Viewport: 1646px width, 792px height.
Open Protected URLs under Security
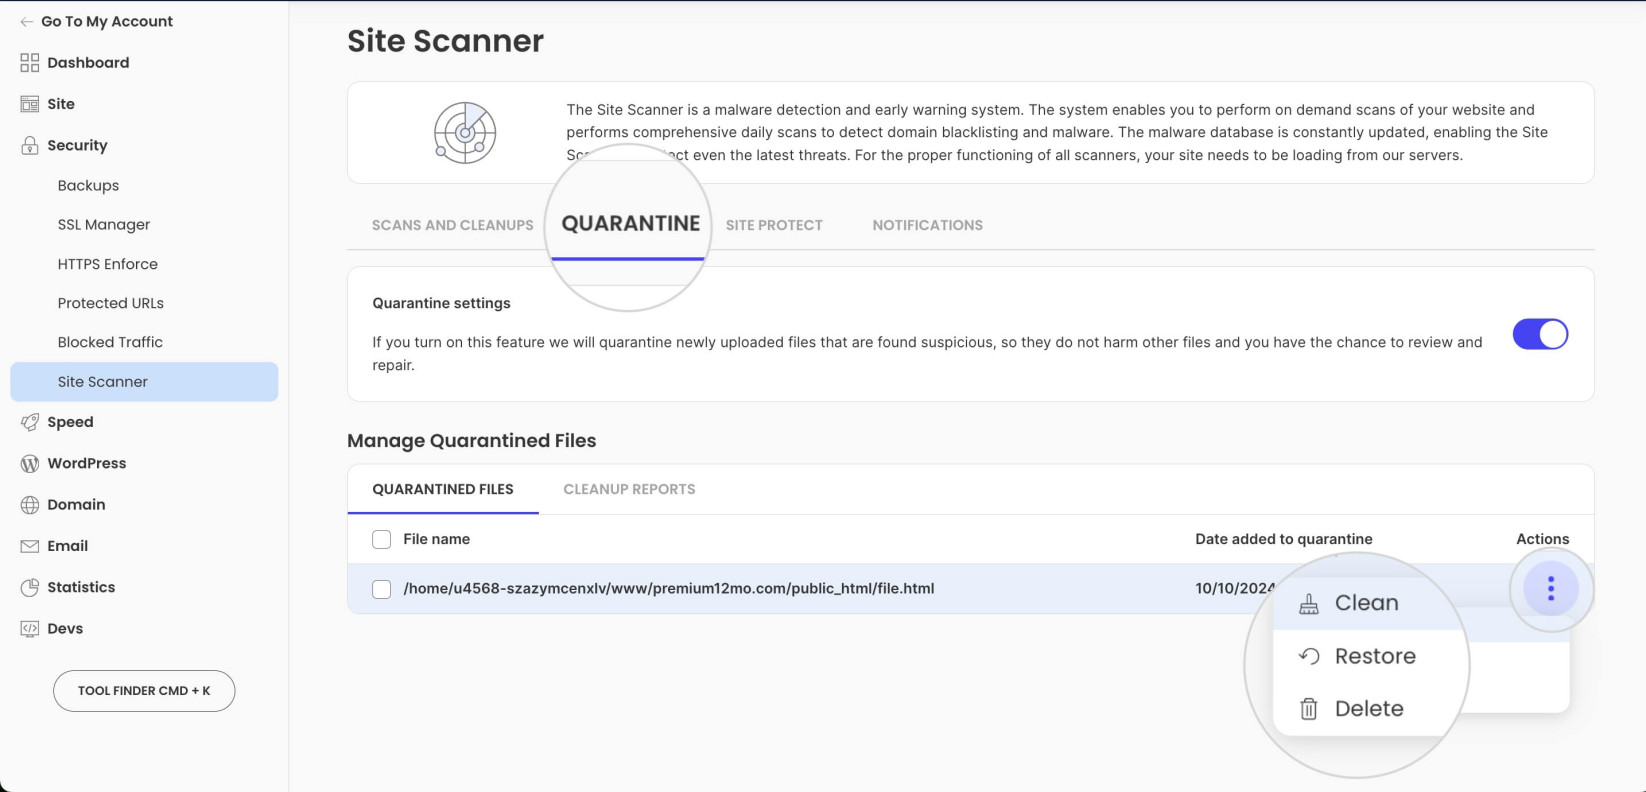pos(111,303)
